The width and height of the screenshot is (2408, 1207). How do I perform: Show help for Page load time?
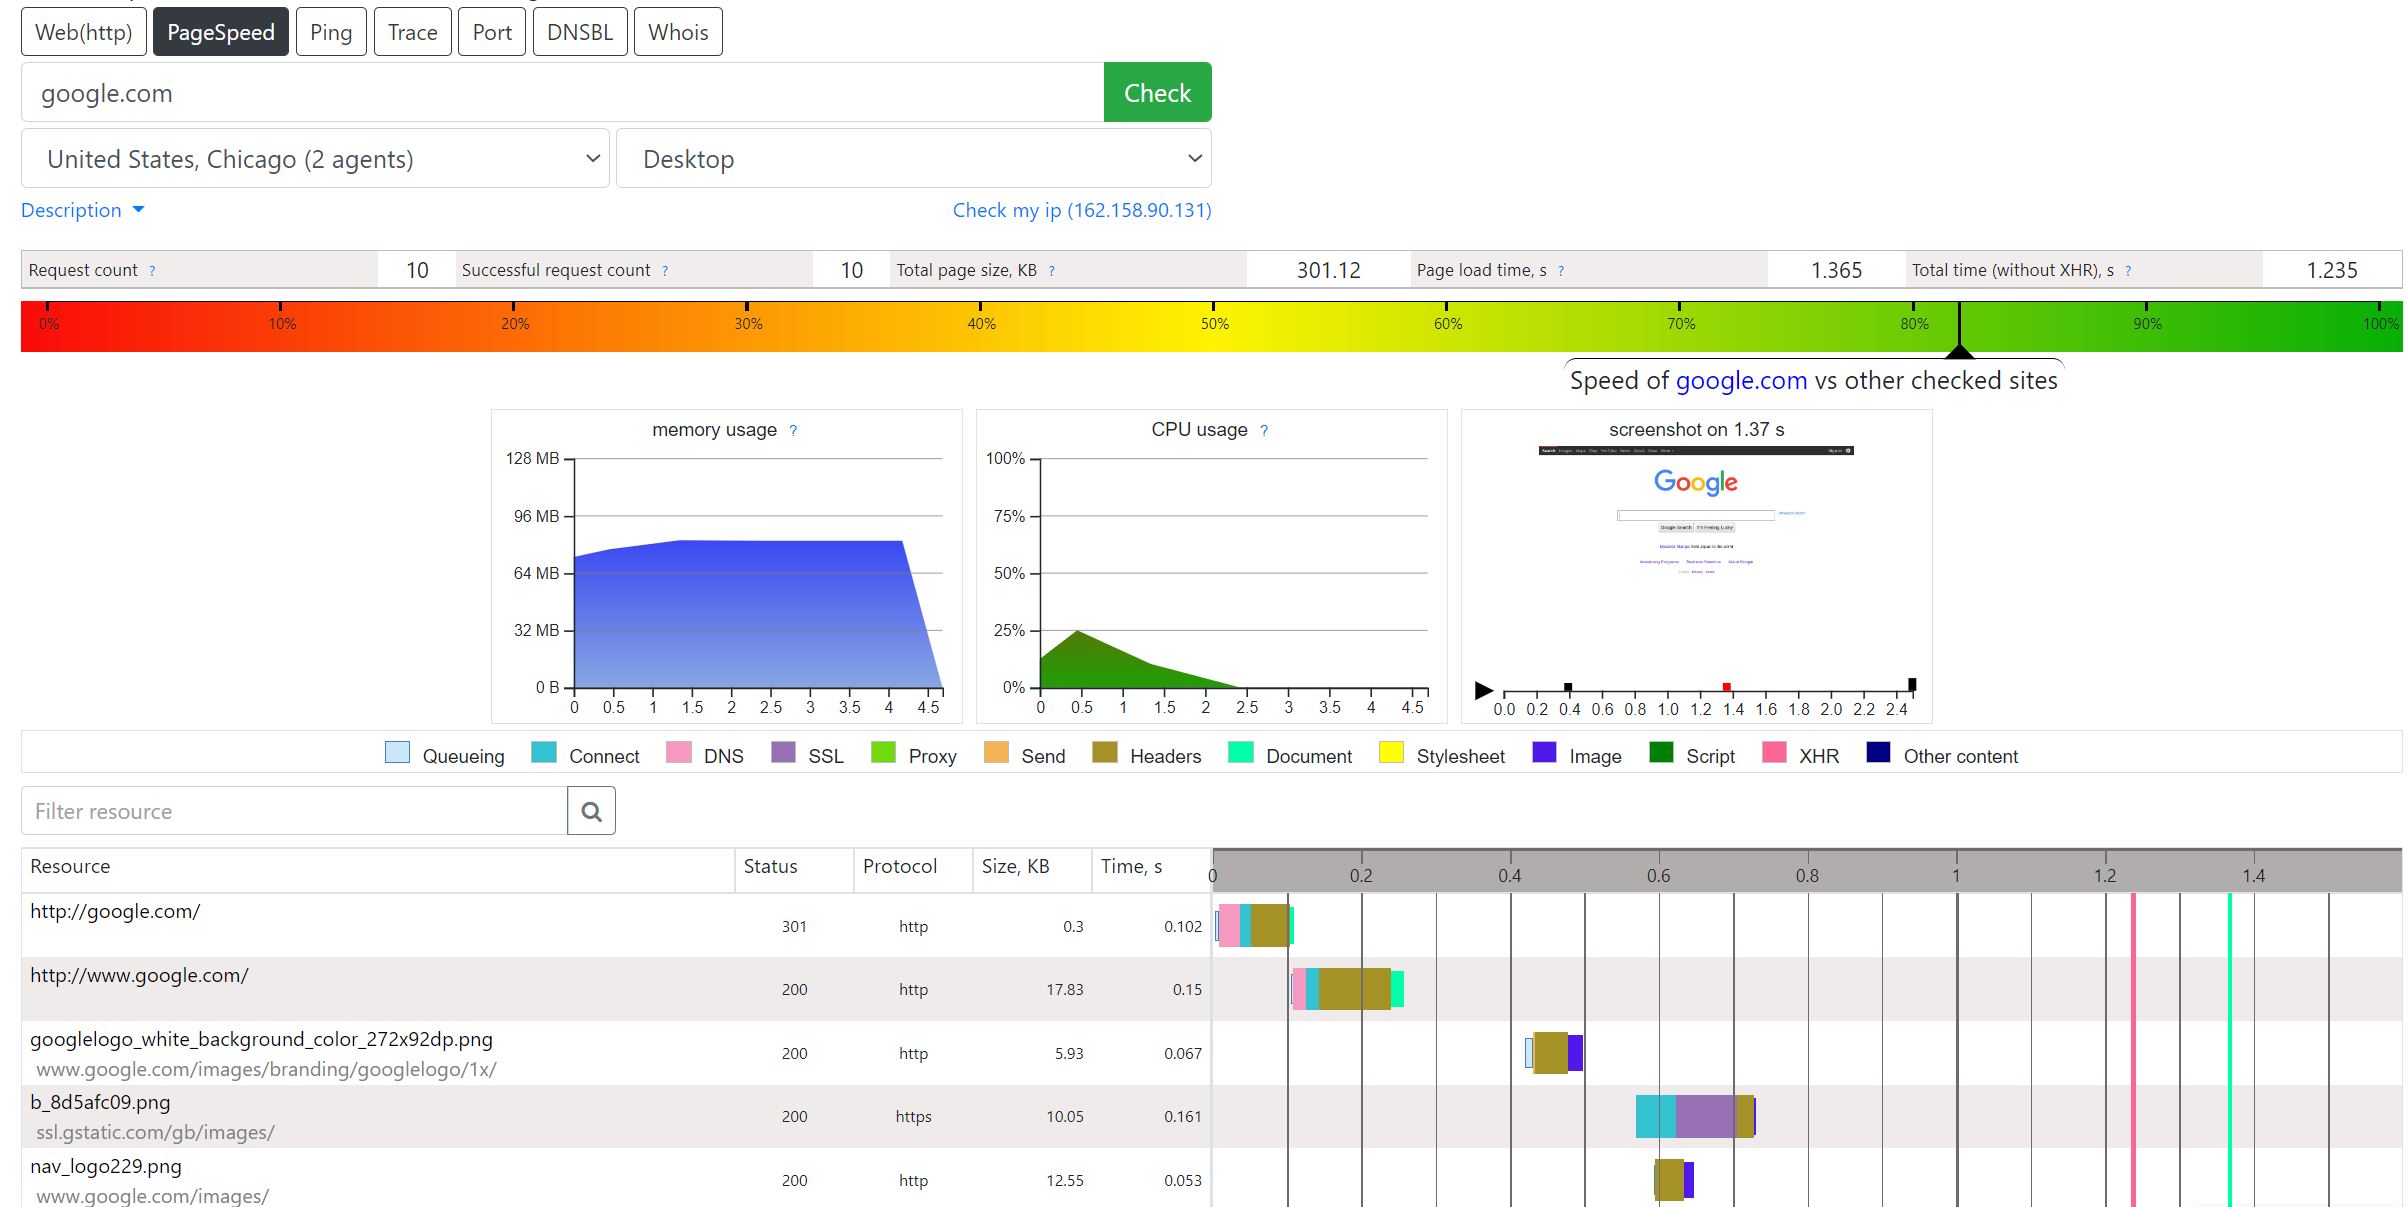click(x=1561, y=271)
